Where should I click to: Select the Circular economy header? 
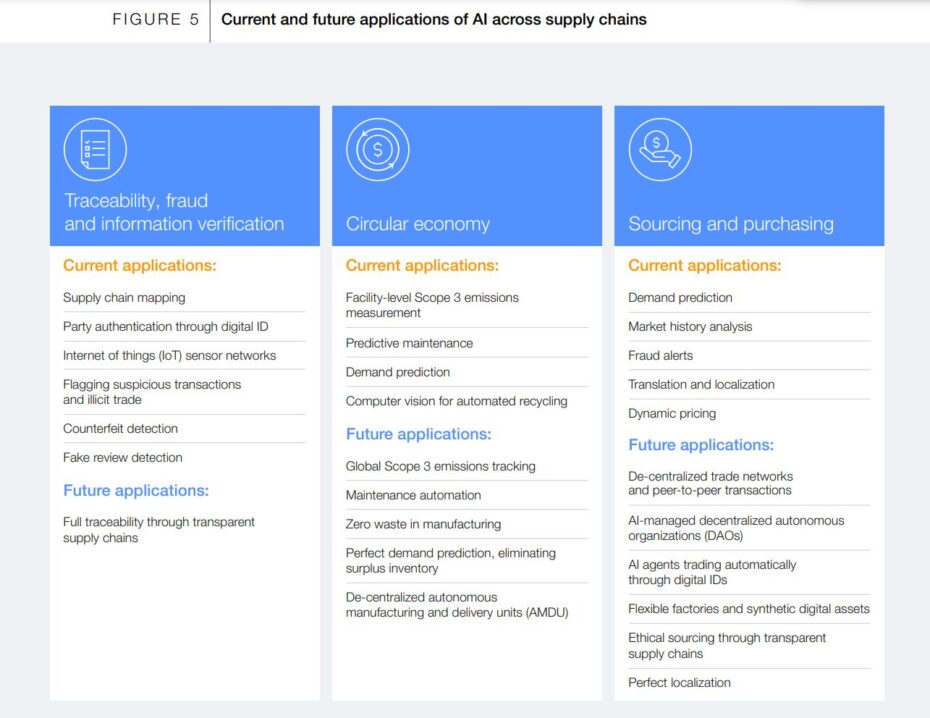click(418, 224)
